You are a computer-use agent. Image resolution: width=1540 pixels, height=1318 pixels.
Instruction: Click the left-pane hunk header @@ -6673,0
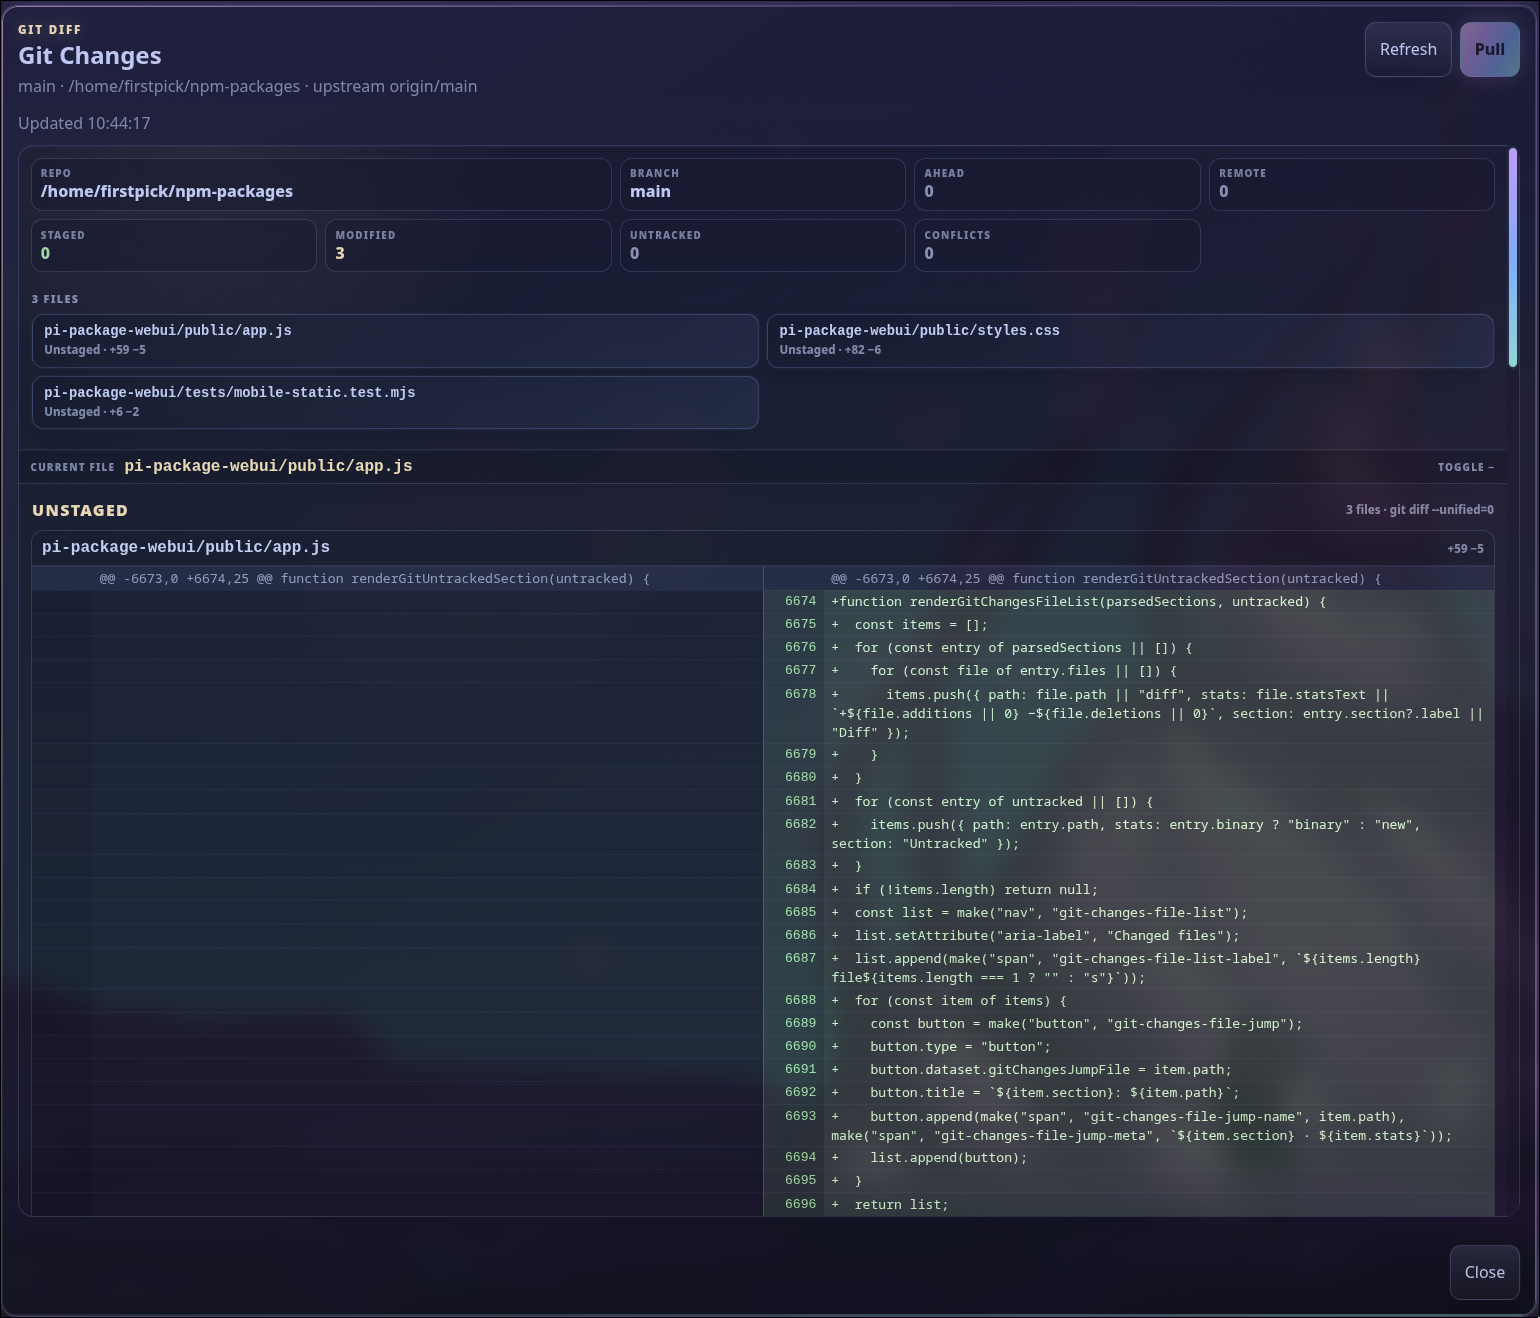[374, 578]
